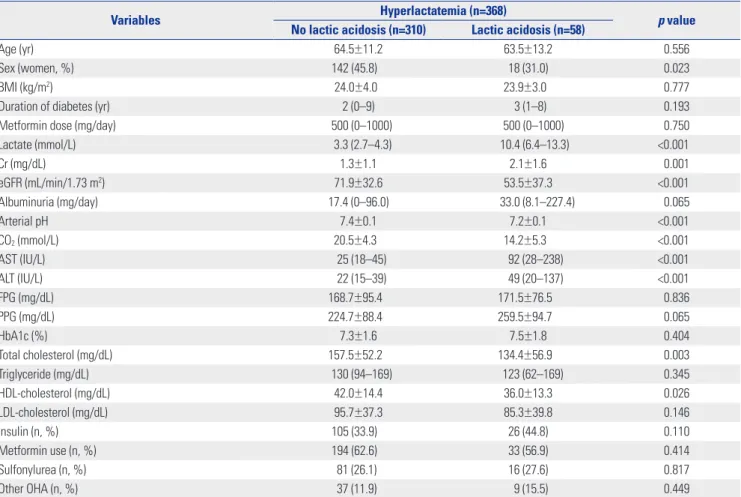Select the value '22 (15–39)'
Viewport: 741px width, 497px height.
(x=362, y=279)
